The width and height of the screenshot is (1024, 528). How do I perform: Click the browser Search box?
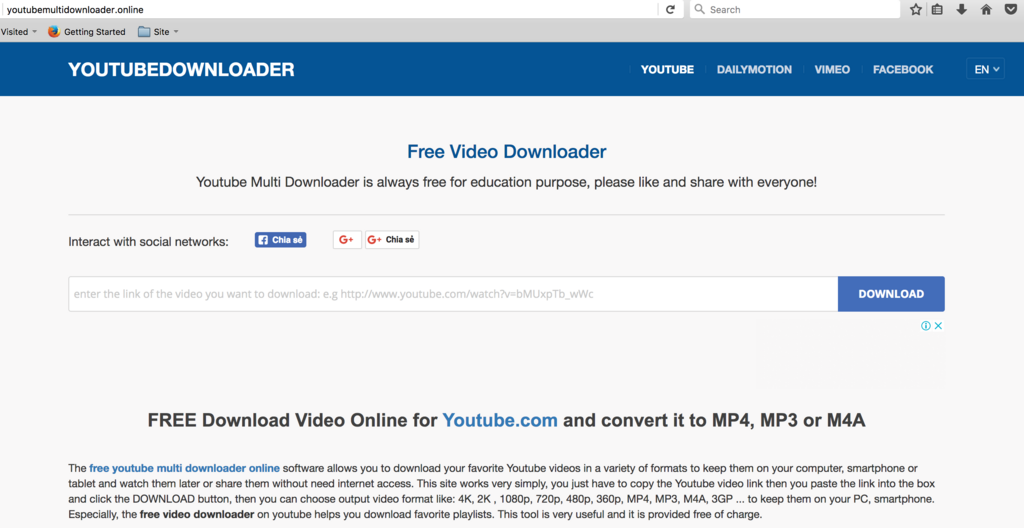coord(794,9)
